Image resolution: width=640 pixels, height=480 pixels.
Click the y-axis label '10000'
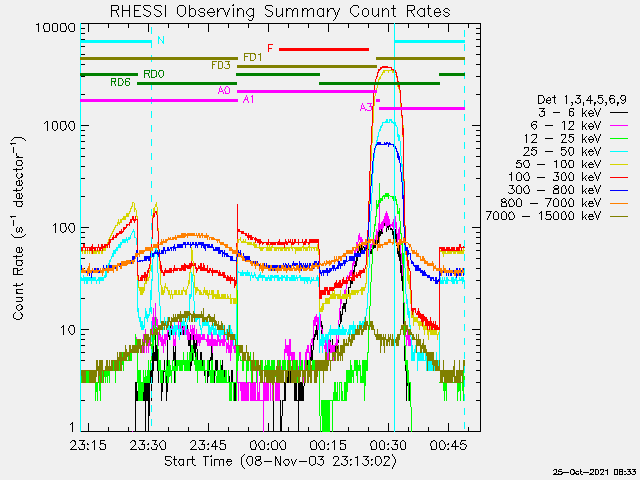tap(56, 28)
